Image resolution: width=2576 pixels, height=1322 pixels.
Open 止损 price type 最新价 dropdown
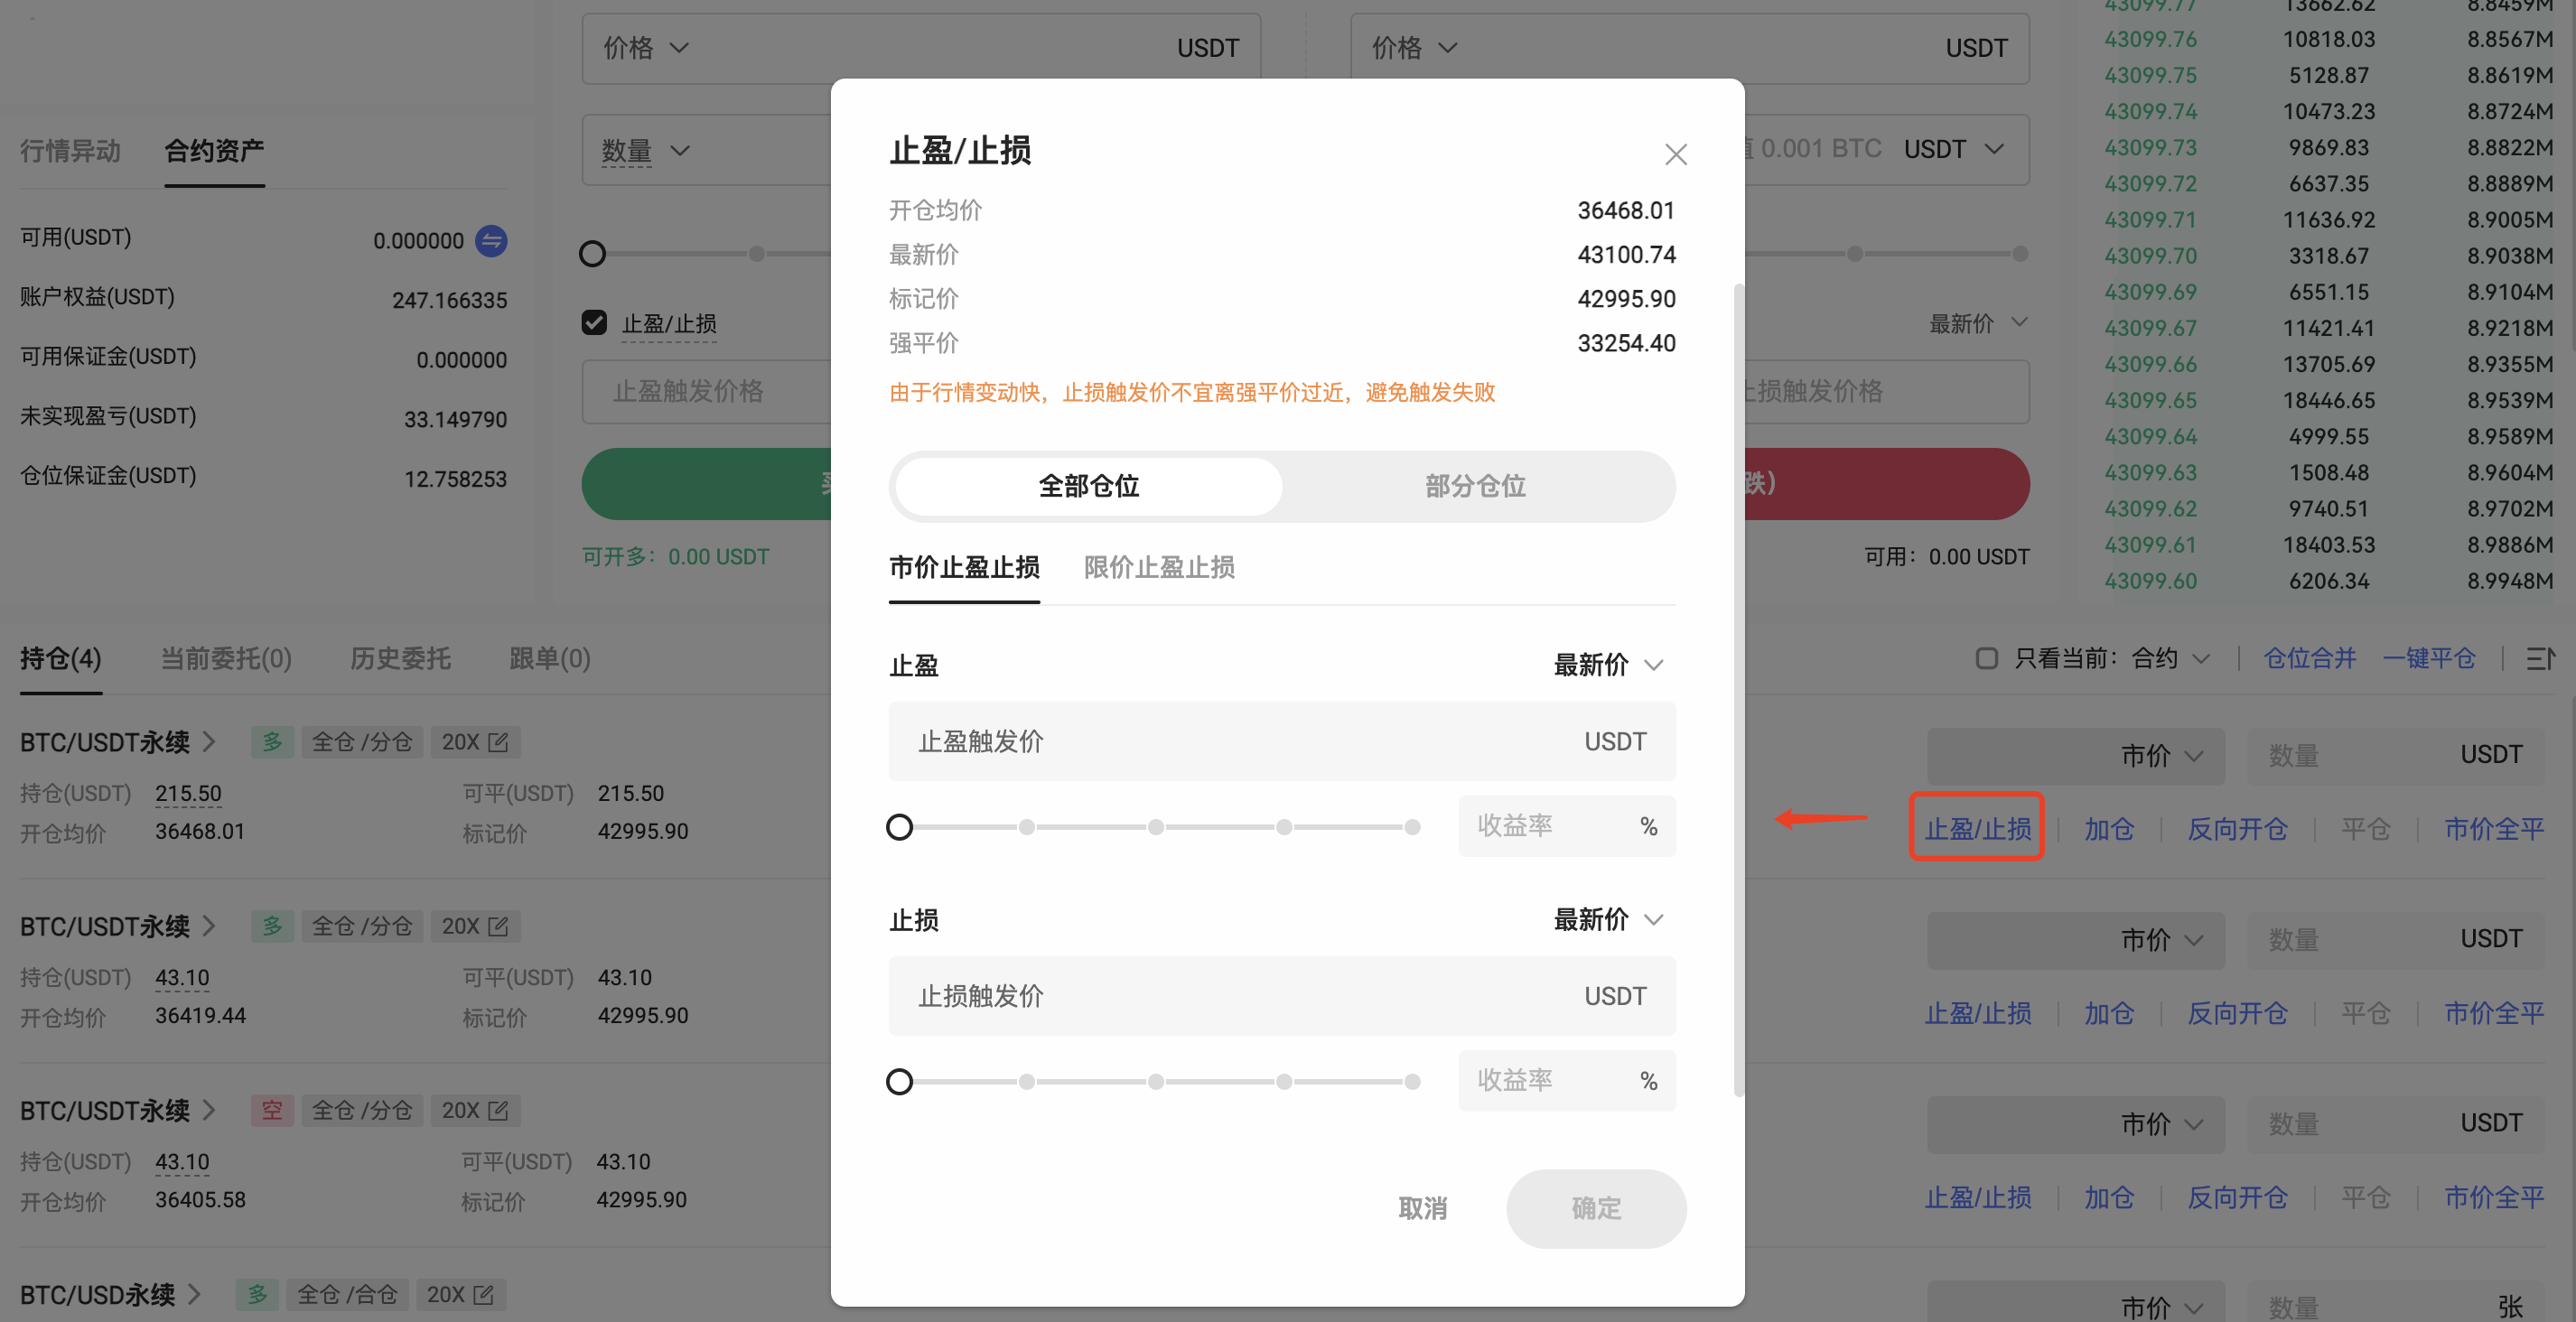click(1608, 919)
